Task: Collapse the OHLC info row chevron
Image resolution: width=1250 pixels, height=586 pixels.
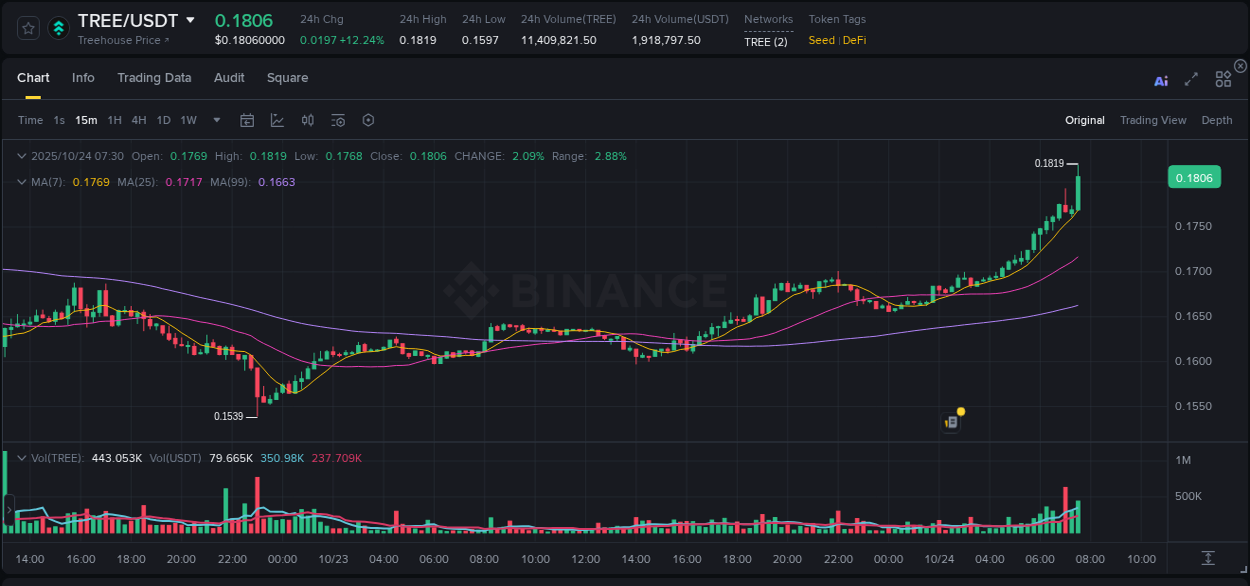Action: pyautogui.click(x=22, y=156)
